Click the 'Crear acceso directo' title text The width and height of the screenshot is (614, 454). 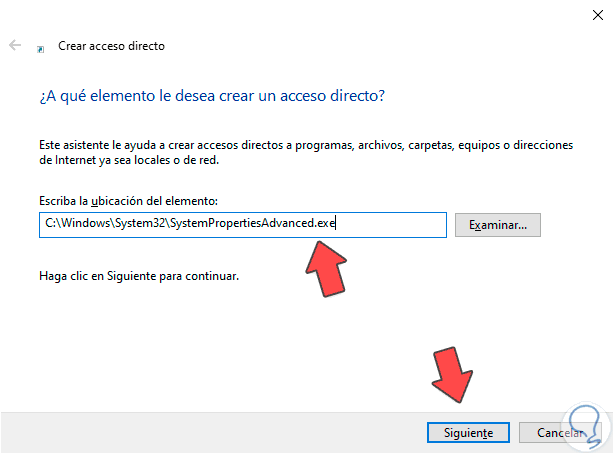pos(111,46)
